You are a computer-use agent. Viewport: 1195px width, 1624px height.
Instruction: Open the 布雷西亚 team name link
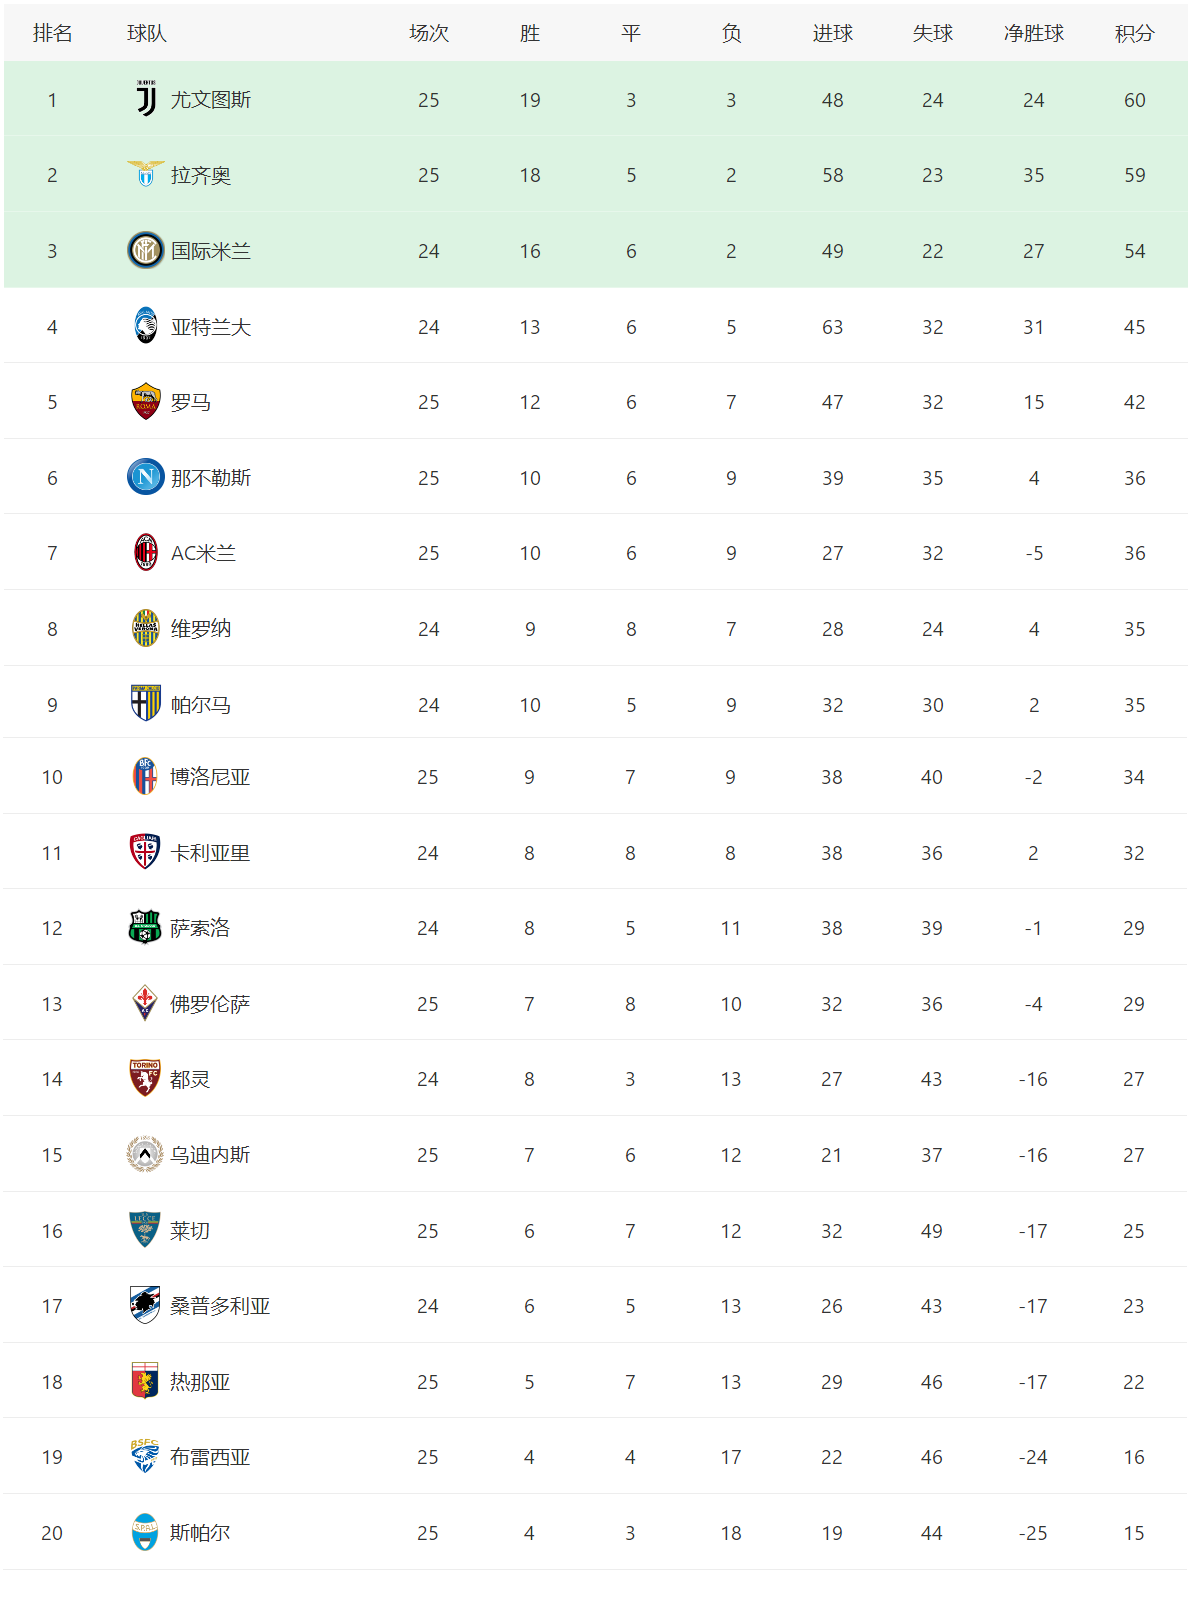(x=210, y=1457)
